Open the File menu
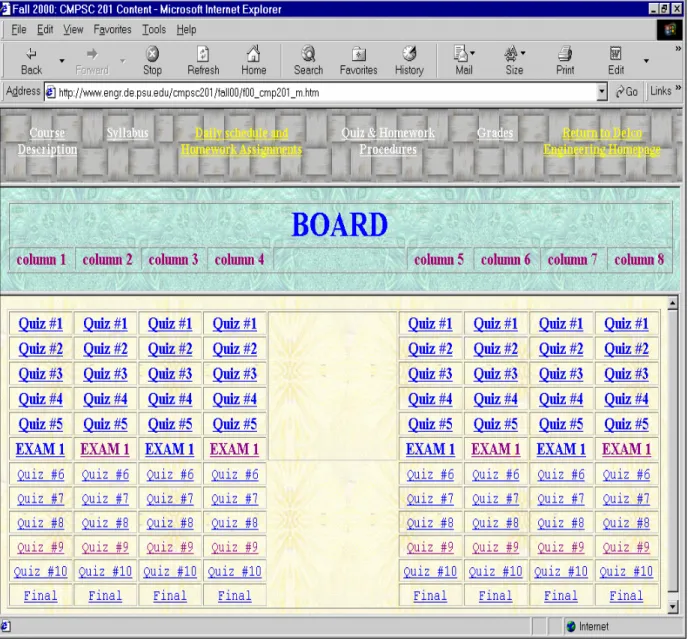 (x=19, y=29)
